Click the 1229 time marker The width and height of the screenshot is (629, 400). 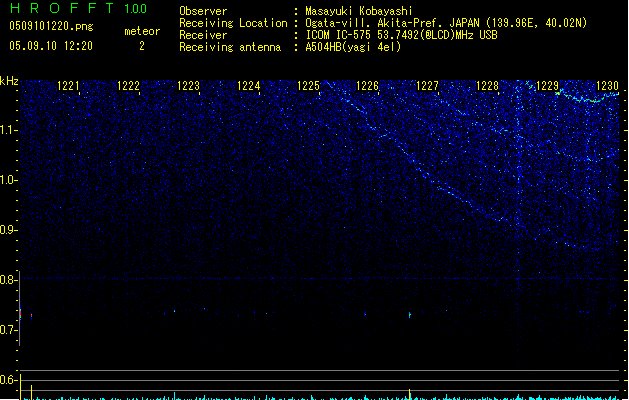[548, 86]
